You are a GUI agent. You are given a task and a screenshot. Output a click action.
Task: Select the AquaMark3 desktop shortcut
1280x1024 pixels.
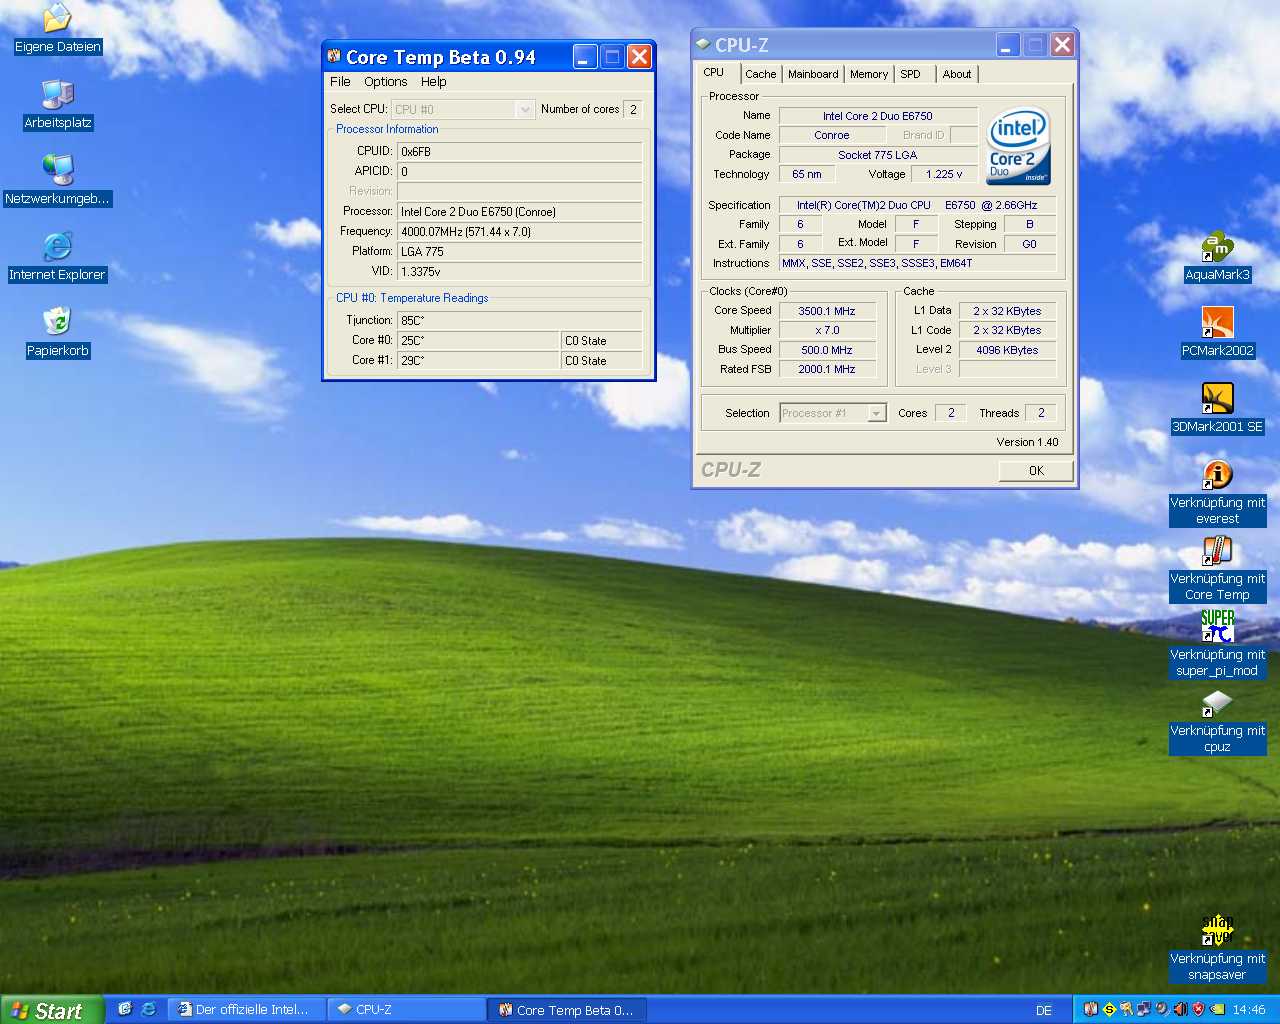pos(1217,256)
